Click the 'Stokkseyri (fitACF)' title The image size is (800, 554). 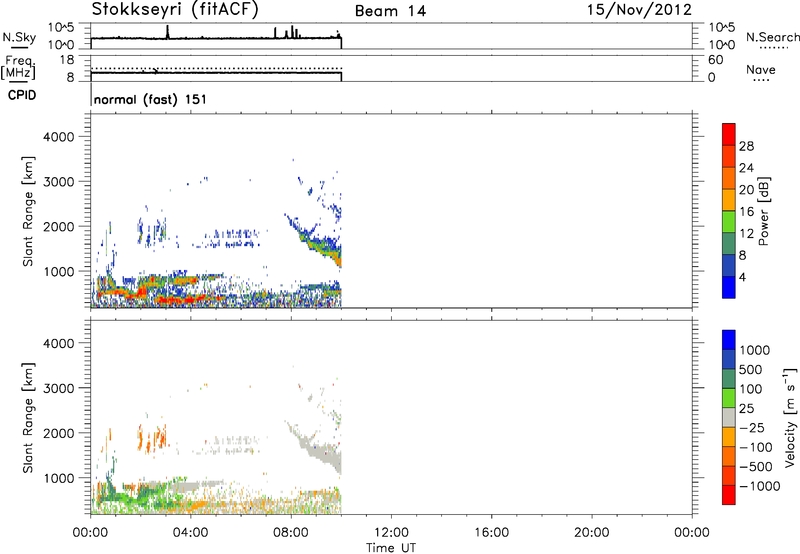[x=175, y=10]
